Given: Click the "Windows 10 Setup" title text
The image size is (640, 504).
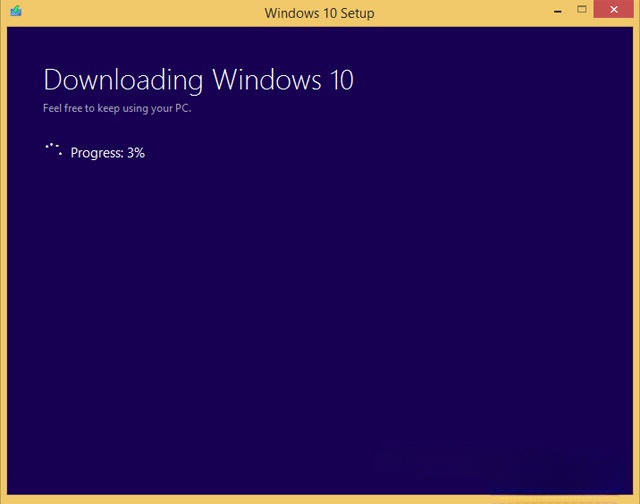Looking at the screenshot, I should click(x=319, y=13).
